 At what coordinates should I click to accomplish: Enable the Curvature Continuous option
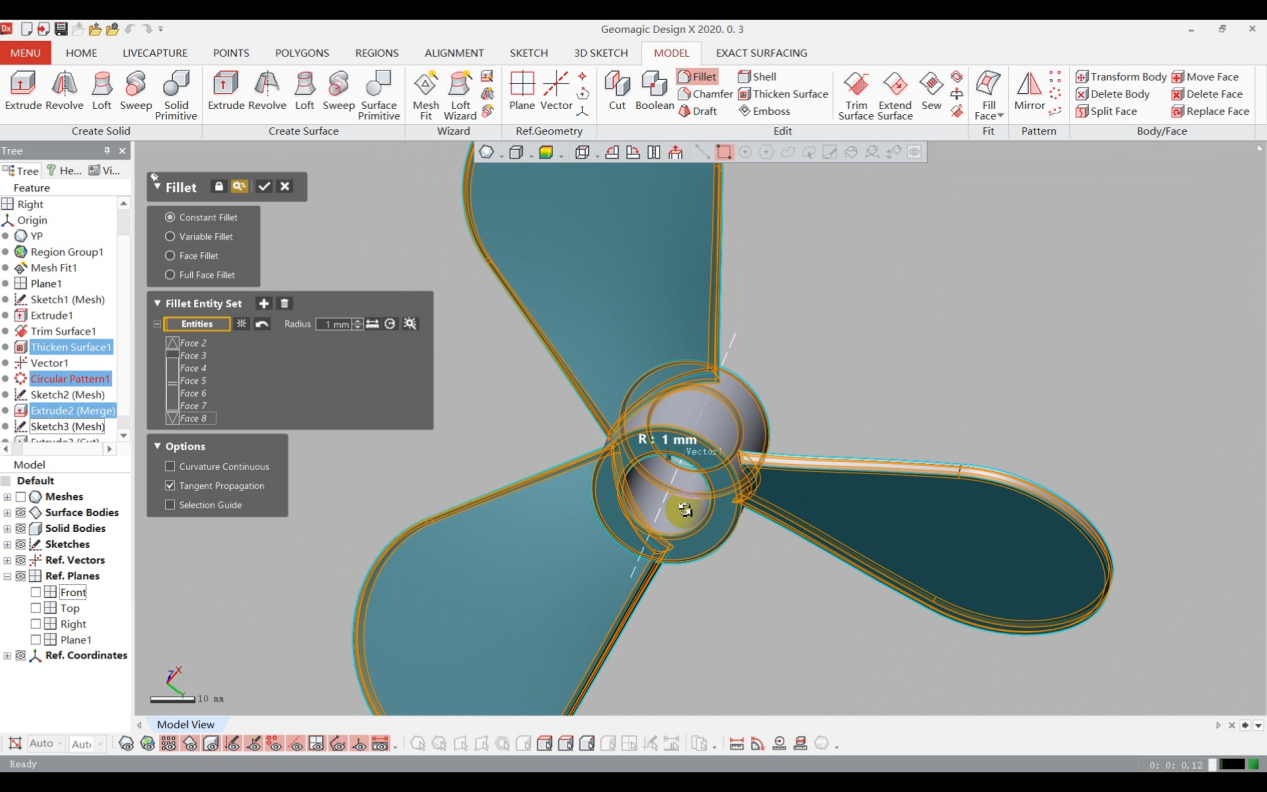pos(169,466)
